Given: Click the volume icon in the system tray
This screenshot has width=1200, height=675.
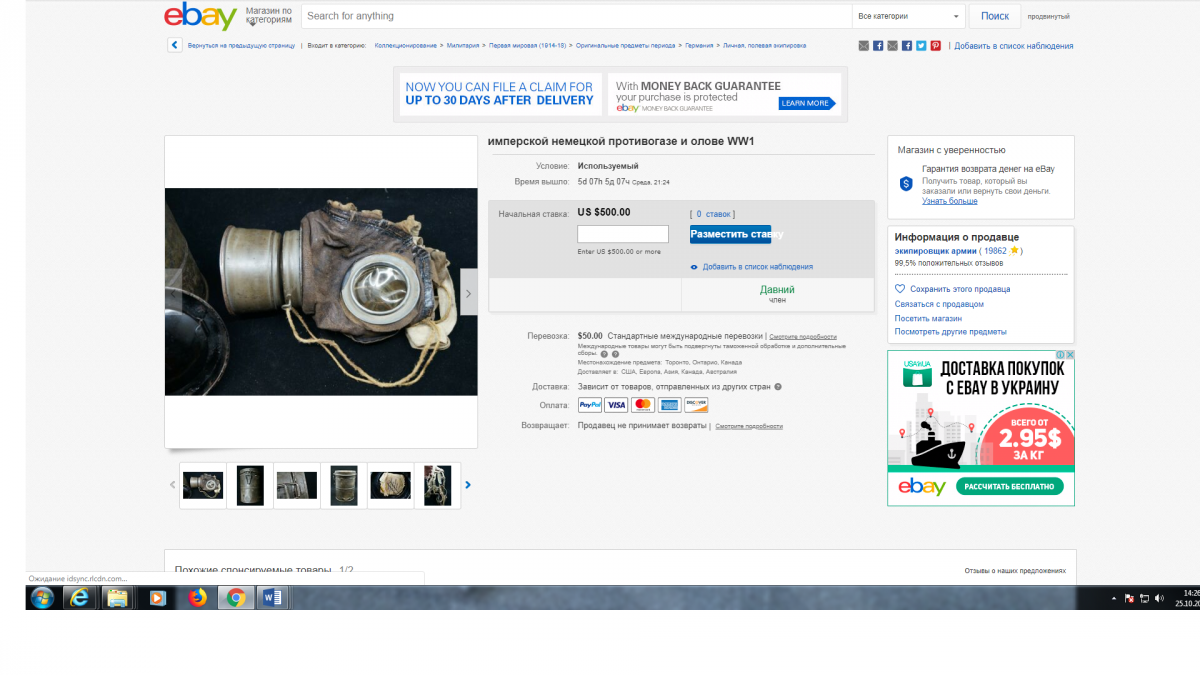Looking at the screenshot, I should (x=1159, y=598).
